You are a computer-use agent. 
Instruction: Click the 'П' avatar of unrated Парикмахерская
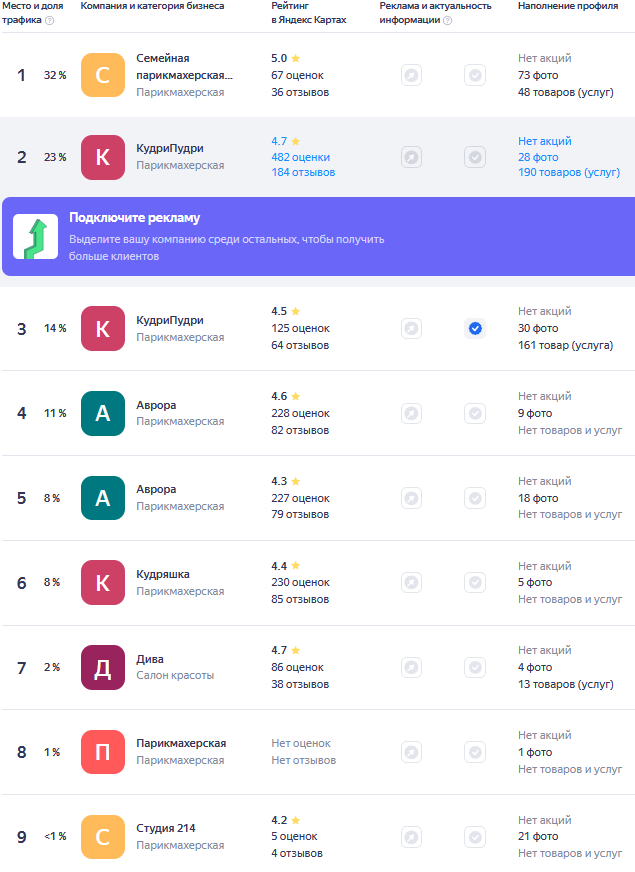[x=102, y=752]
